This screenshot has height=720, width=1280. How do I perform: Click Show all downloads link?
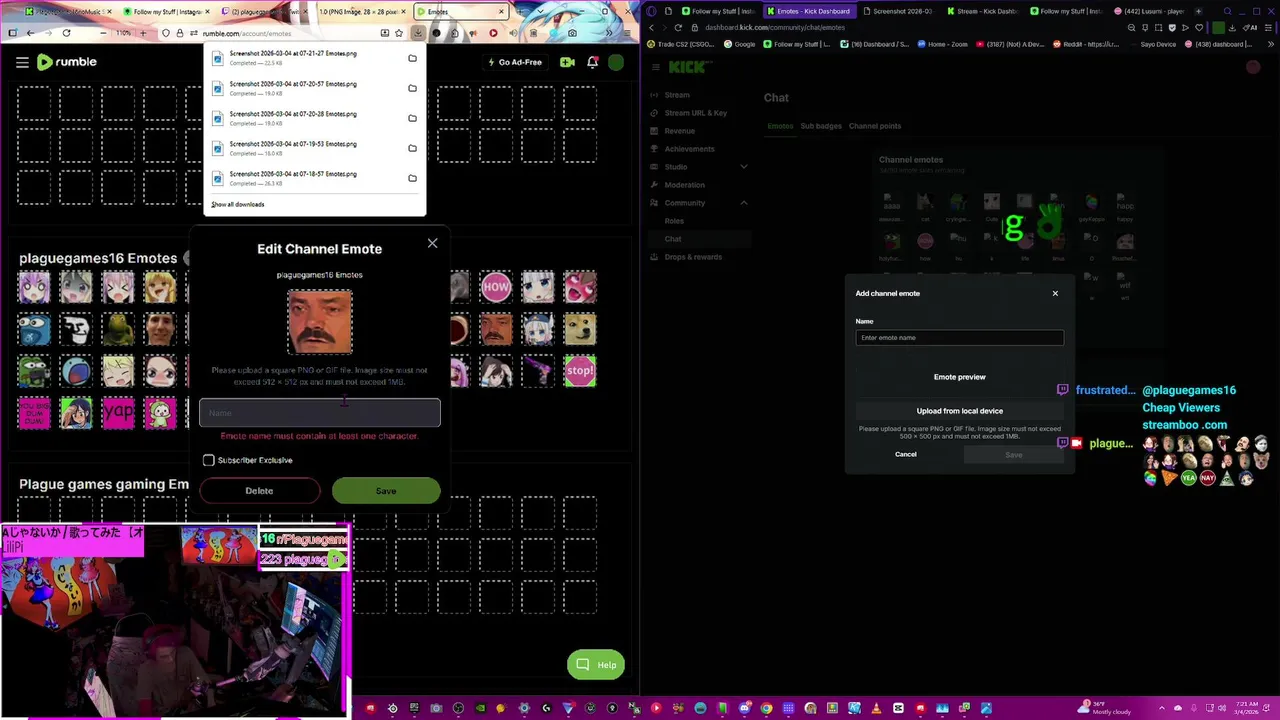238,204
